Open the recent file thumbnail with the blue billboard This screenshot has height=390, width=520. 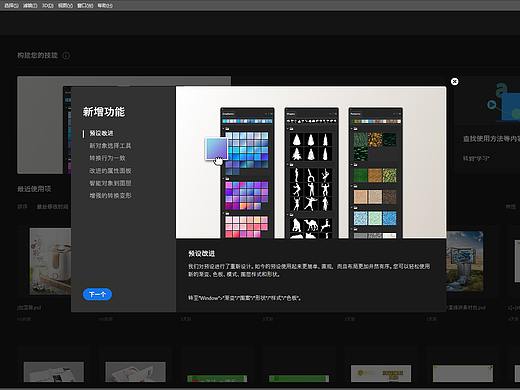pos(465,261)
